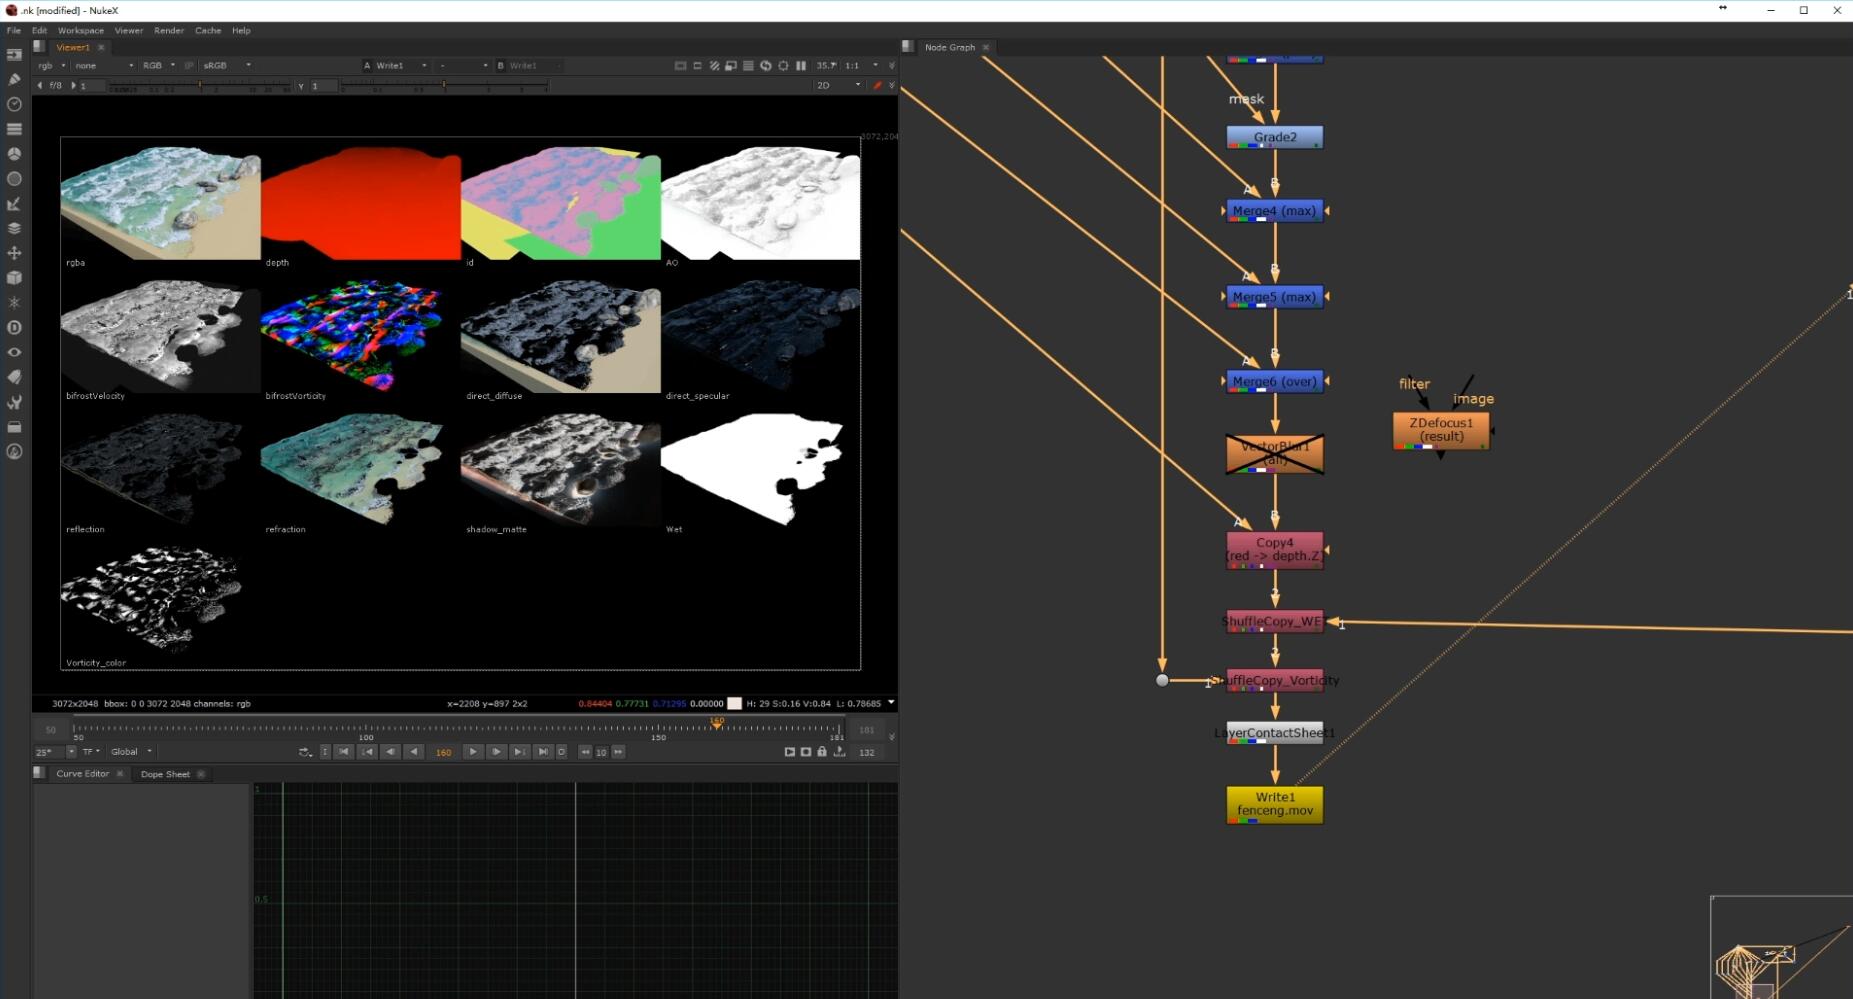Click the gamma slider next to Y
This screenshot has height=999, width=1853.
pos(444,86)
